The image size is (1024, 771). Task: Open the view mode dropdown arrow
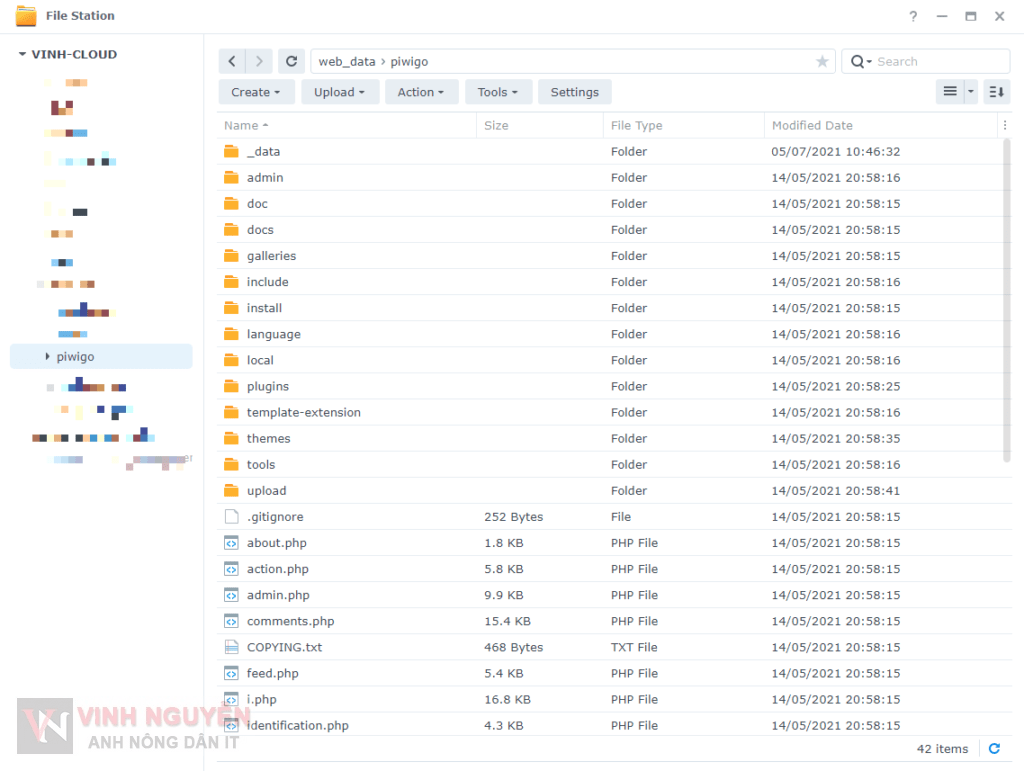969,91
